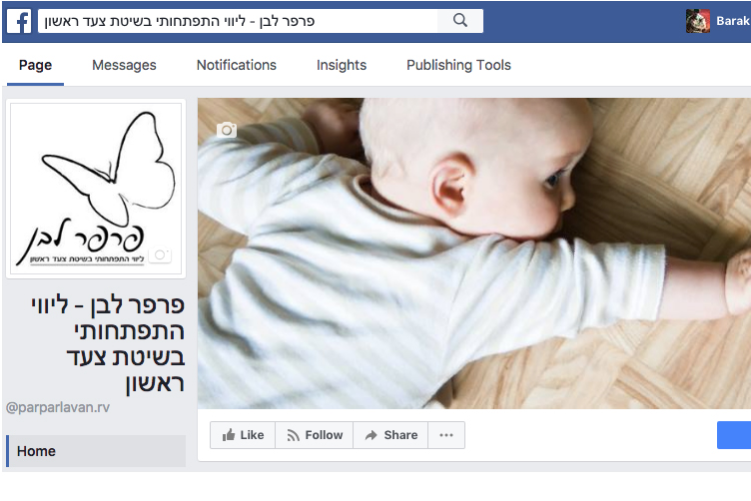Switch to the Insights tab
Image resolution: width=751 pixels, height=501 pixels.
341,65
